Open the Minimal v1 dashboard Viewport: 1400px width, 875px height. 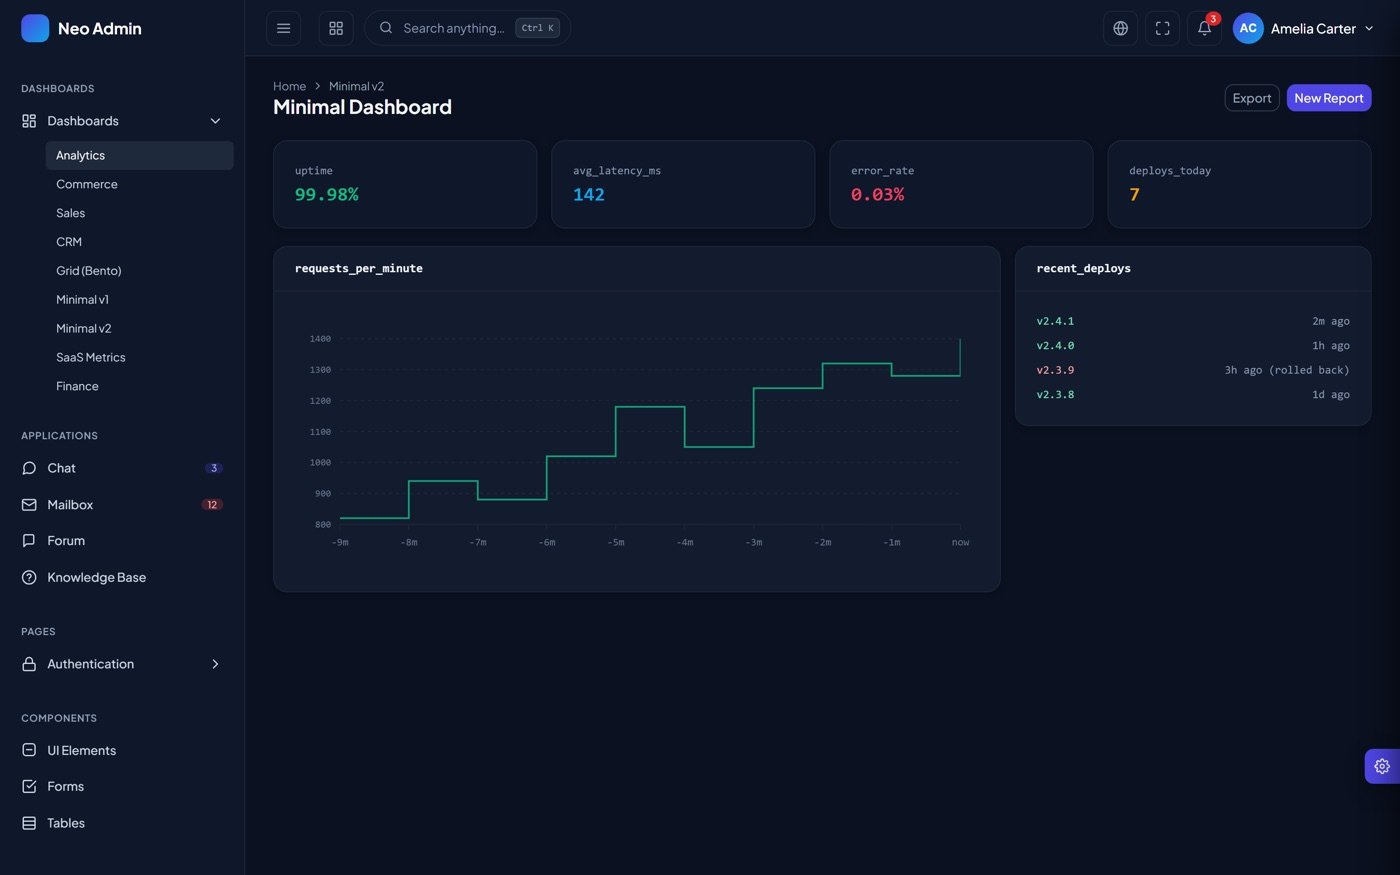point(139,300)
